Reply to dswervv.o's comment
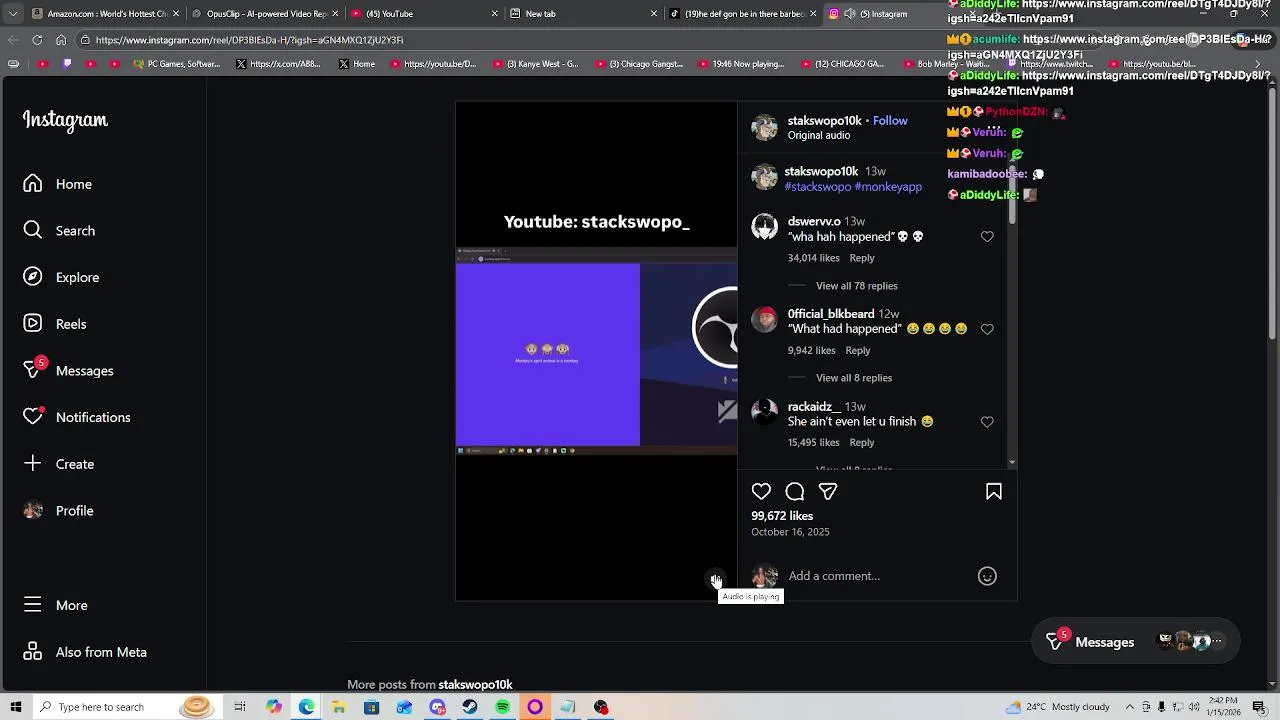The width and height of the screenshot is (1280, 720). pos(862,258)
